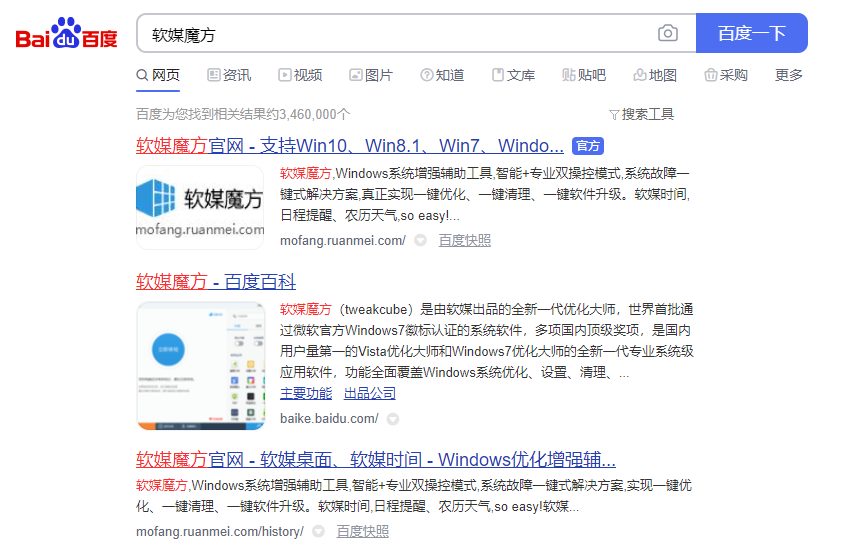Screen dimensions: 856x552
Task: Expand the dropdown icon beside mofang.ruanmei.com/
Action: [x=420, y=240]
